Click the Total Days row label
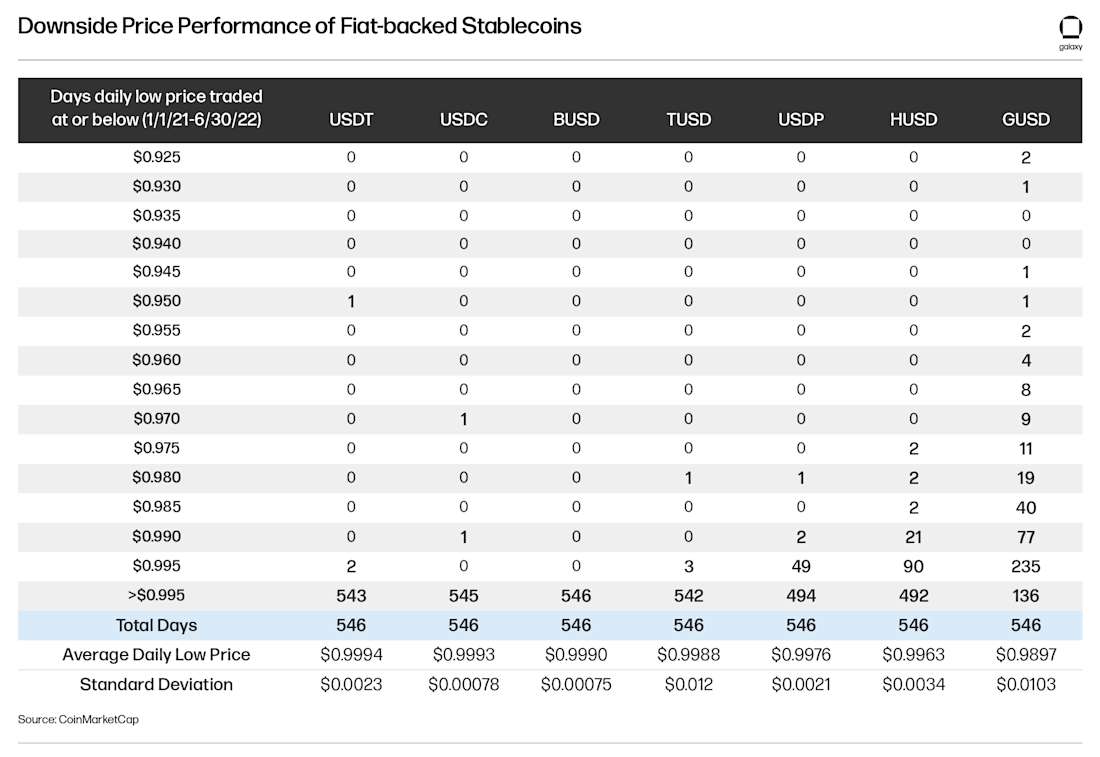The width and height of the screenshot is (1100, 757). (156, 625)
